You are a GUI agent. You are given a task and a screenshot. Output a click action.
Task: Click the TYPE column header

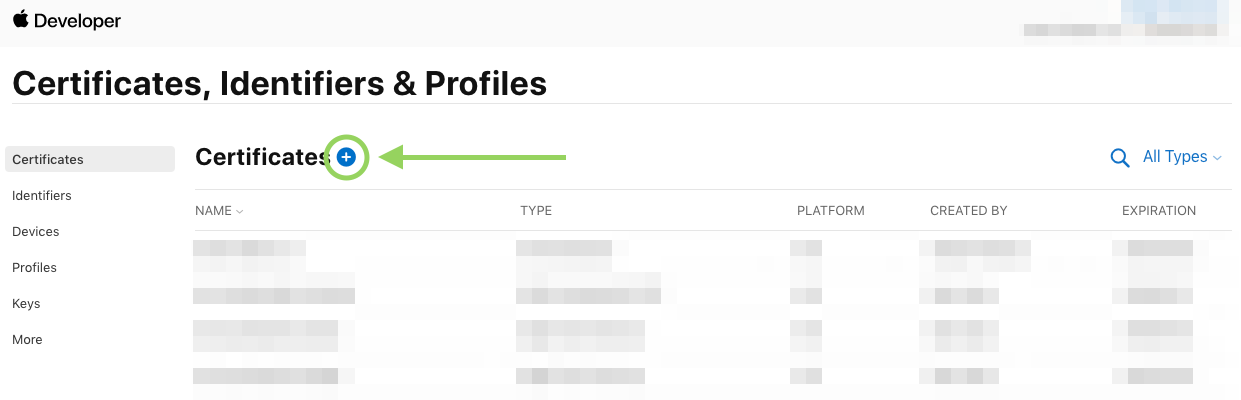(x=536, y=211)
